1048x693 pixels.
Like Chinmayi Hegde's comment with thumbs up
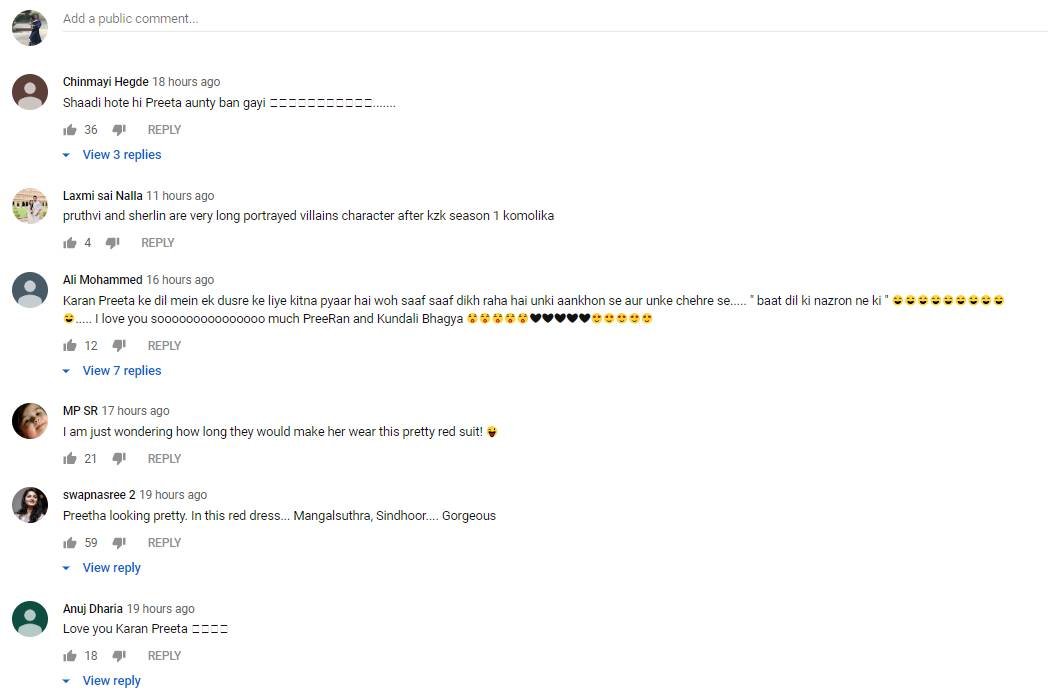70,130
